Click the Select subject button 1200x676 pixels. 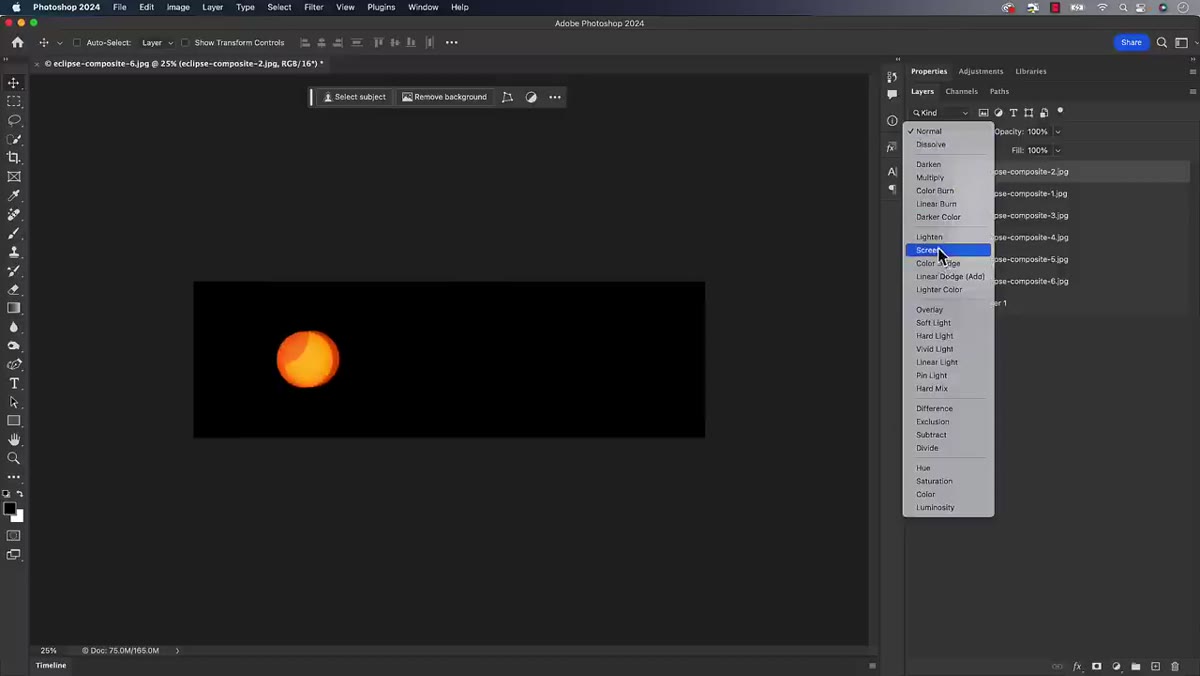coord(354,97)
